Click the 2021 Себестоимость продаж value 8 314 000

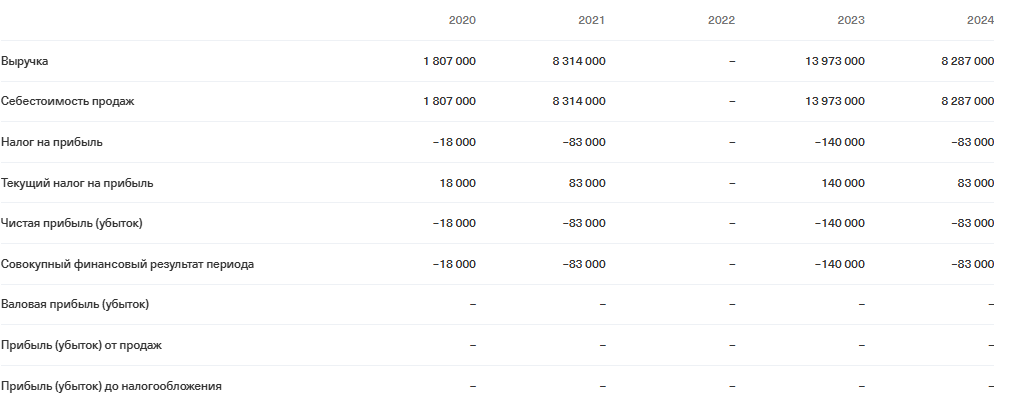tap(578, 101)
